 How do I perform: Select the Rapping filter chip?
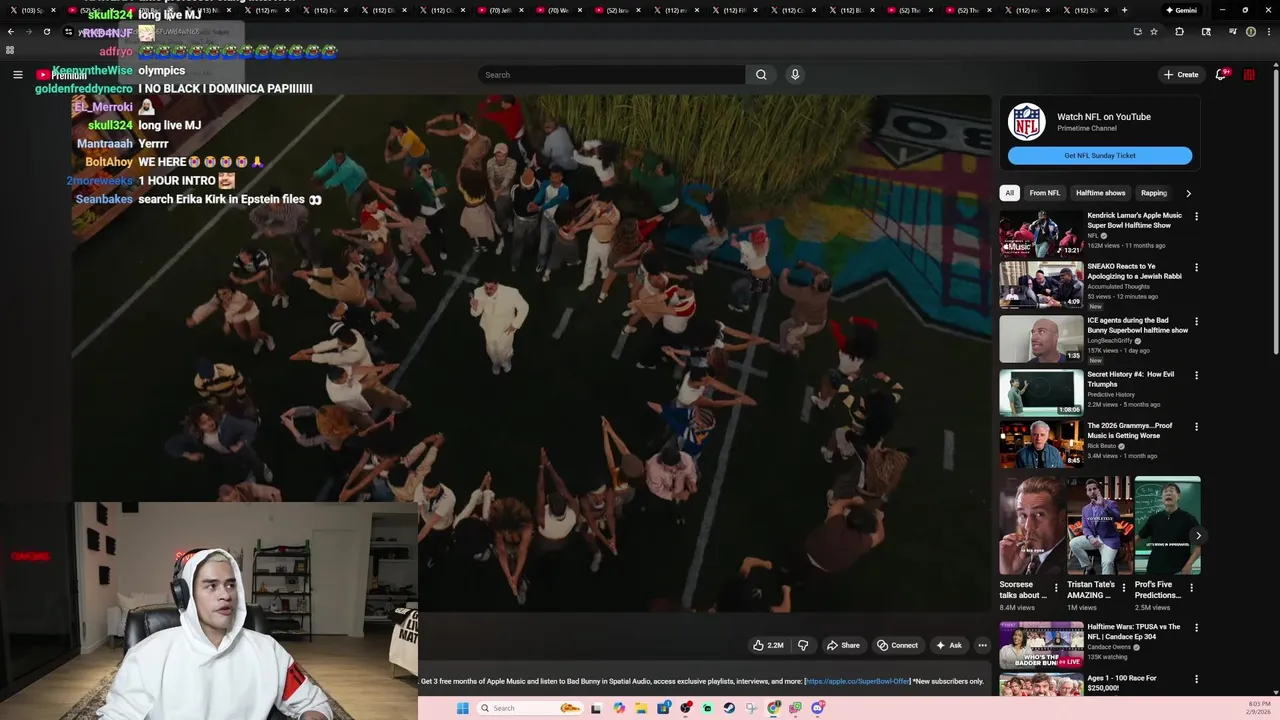pos(1154,193)
